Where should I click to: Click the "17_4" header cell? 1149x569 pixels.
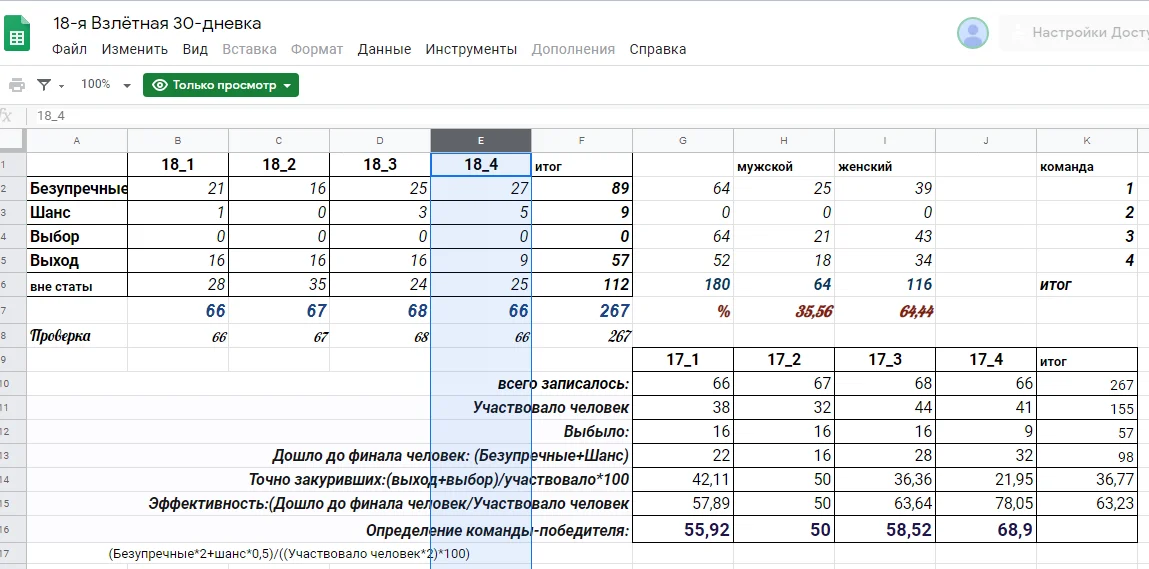pyautogui.click(x=986, y=360)
